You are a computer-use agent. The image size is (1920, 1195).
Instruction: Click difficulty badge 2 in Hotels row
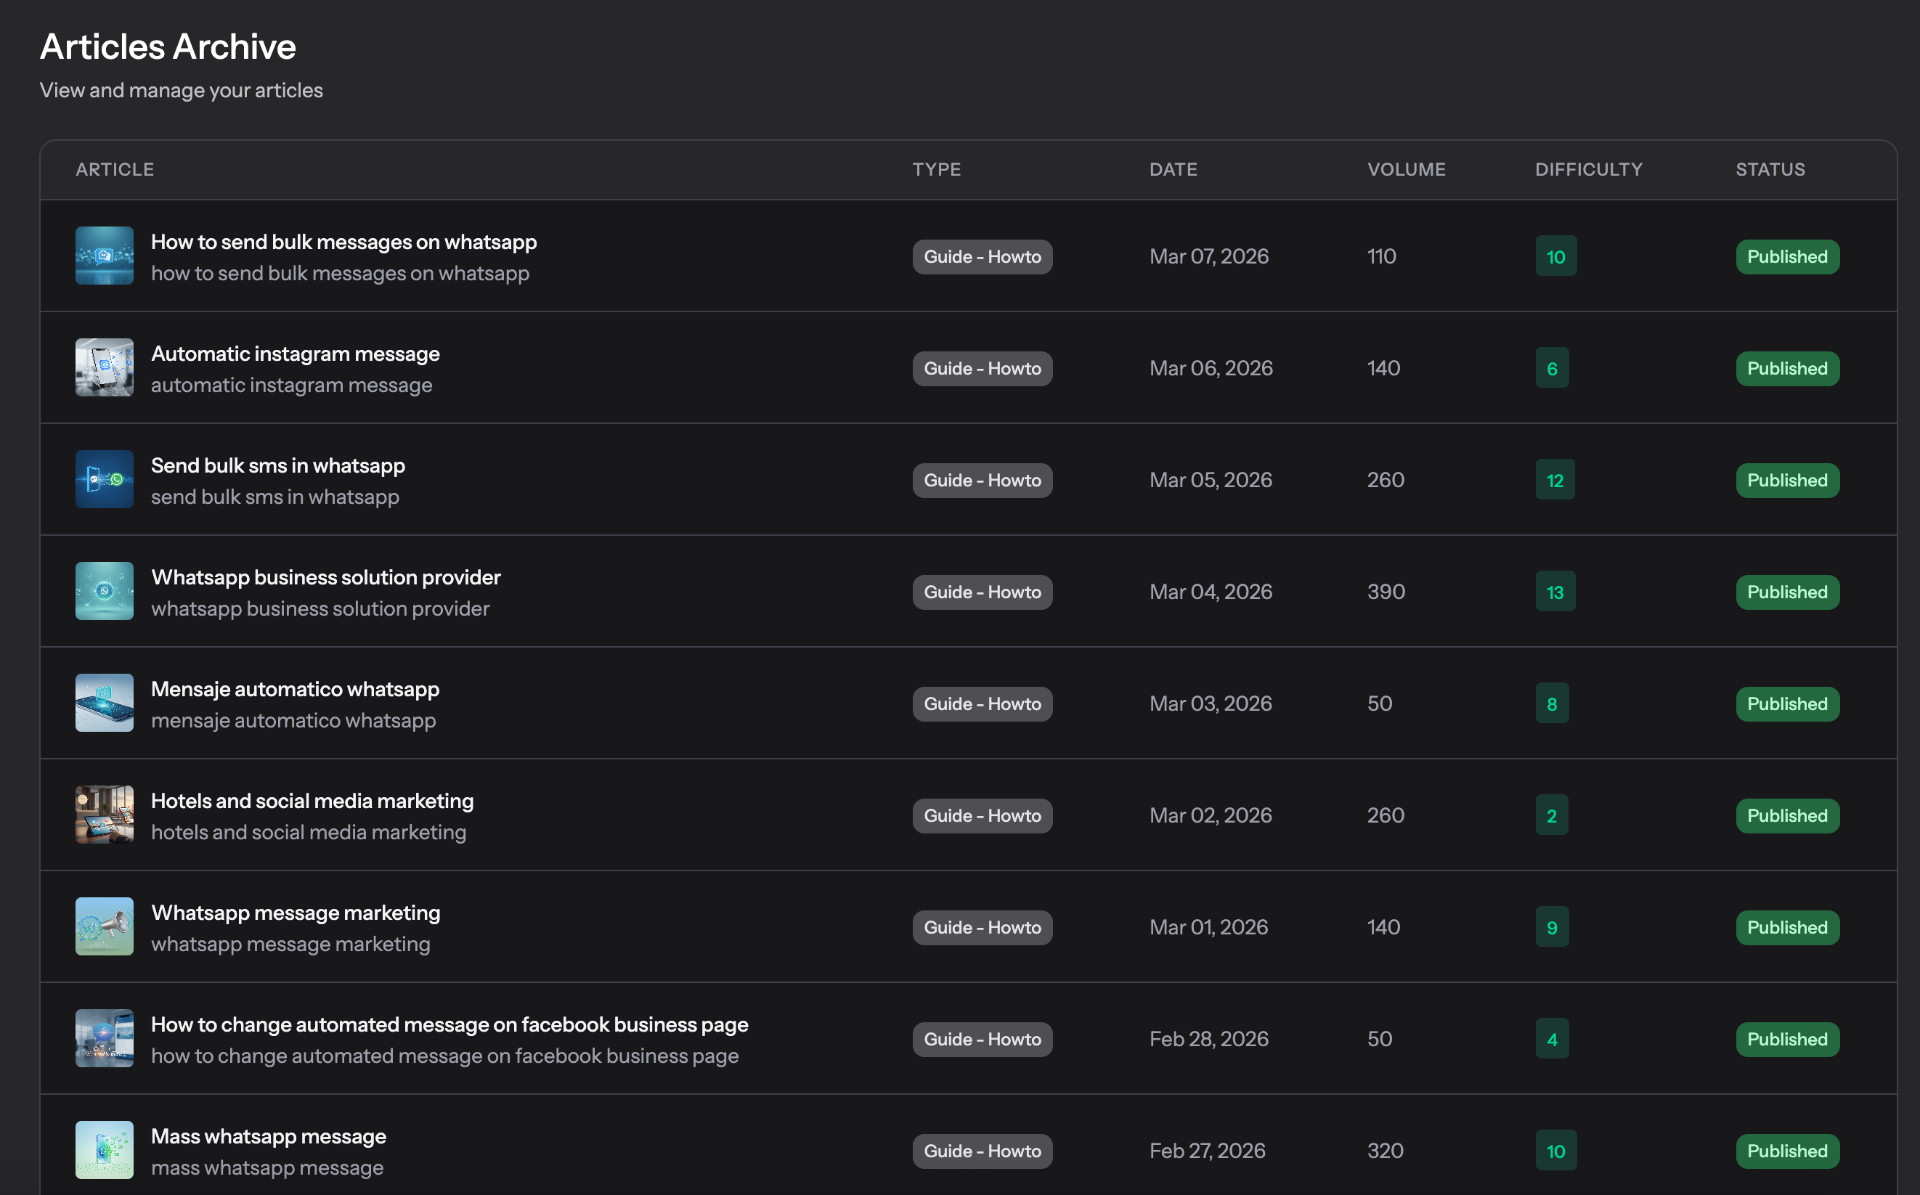[x=1552, y=816]
